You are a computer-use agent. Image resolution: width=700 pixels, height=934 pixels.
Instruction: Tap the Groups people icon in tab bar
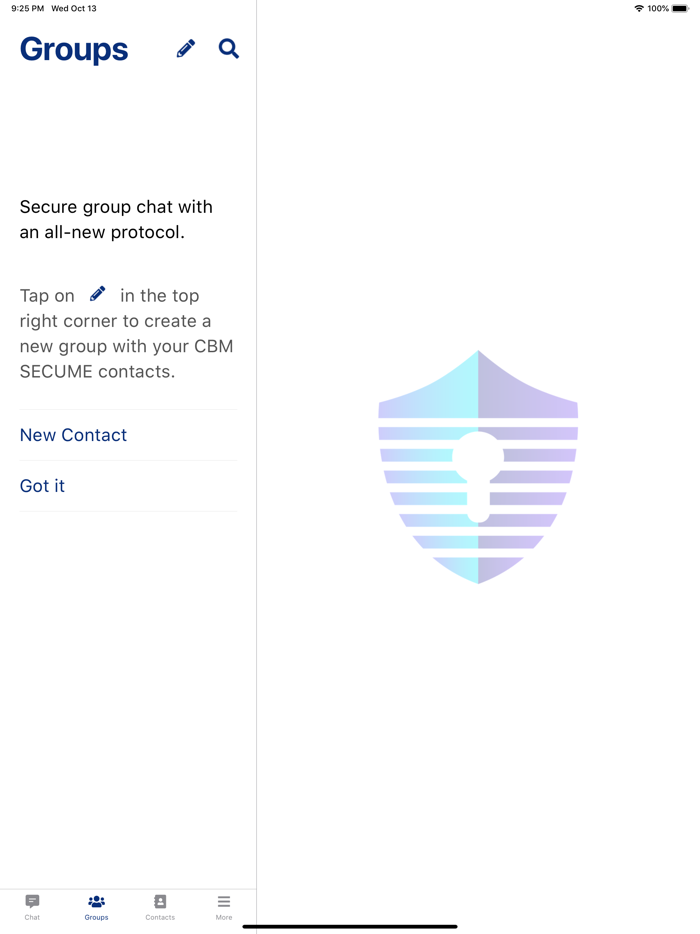click(96, 902)
